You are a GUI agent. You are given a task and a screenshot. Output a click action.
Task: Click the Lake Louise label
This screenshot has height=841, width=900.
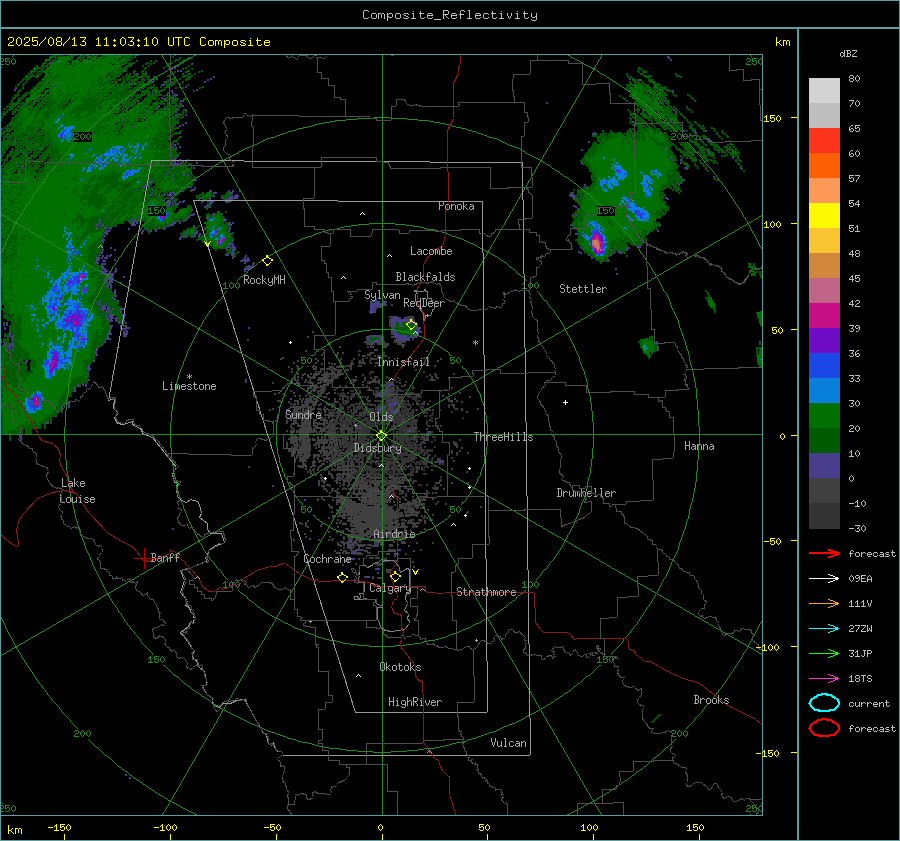pyautogui.click(x=77, y=491)
